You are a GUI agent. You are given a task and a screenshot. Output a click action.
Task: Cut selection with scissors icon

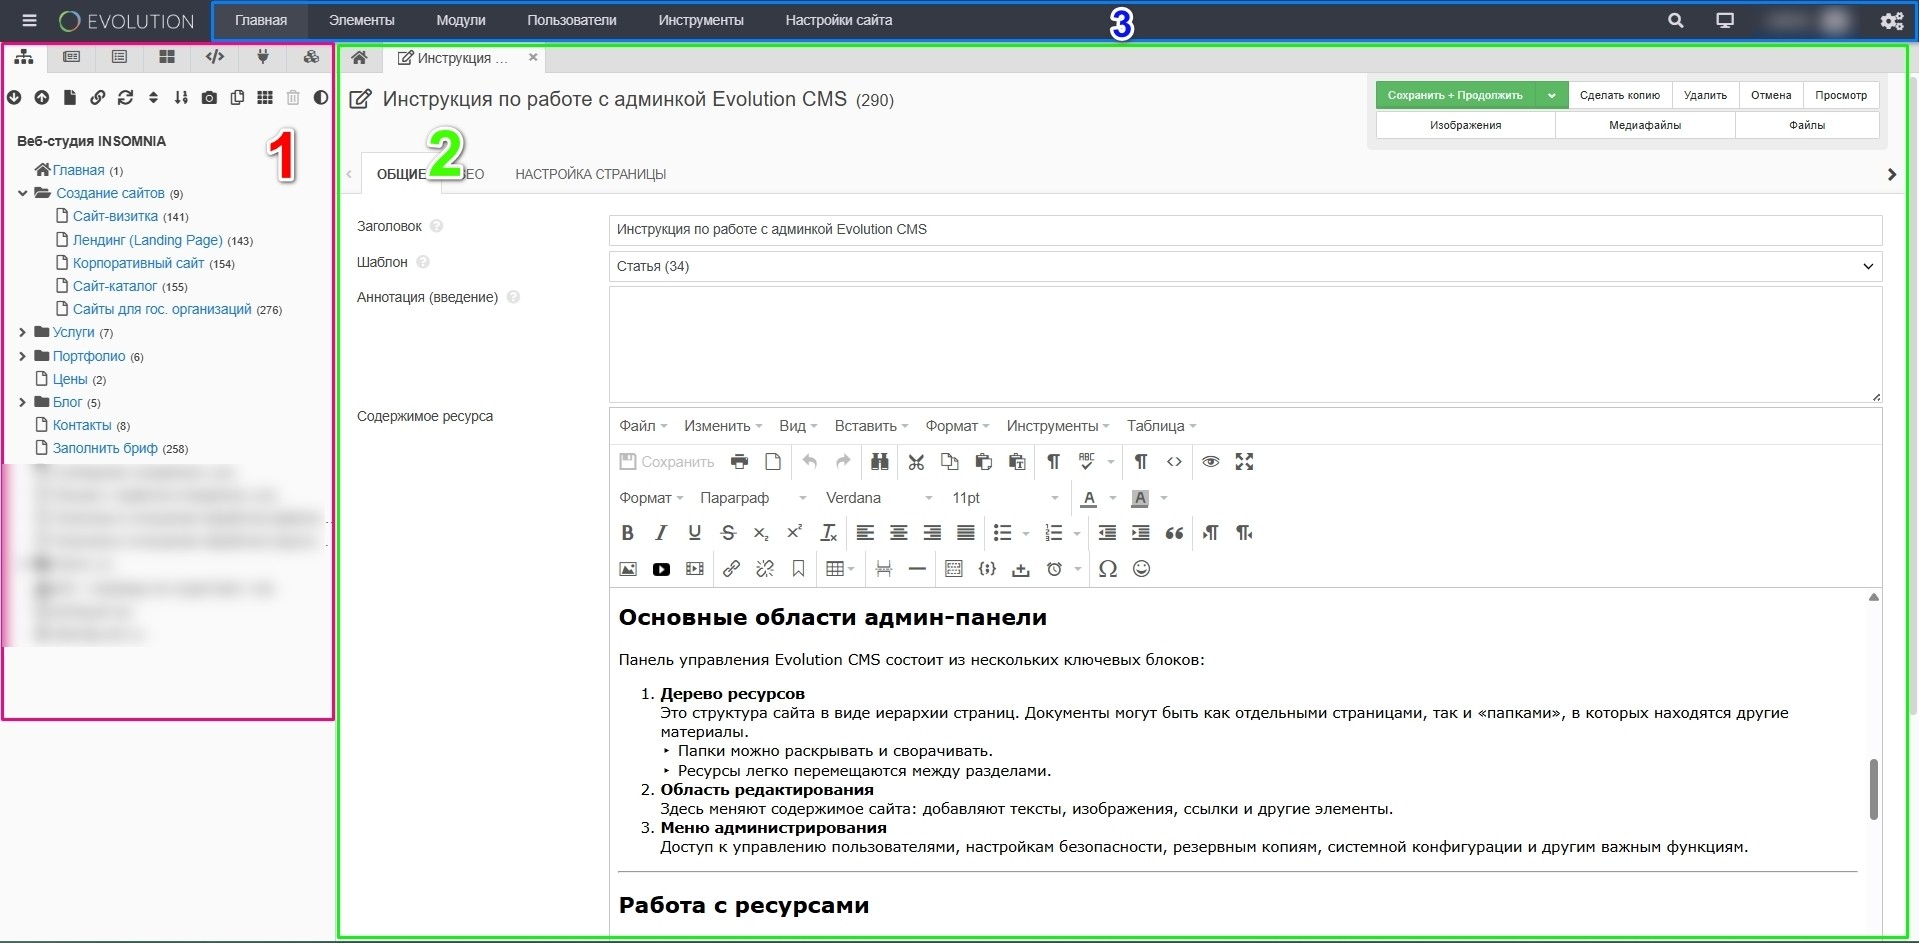pyautogui.click(x=916, y=462)
